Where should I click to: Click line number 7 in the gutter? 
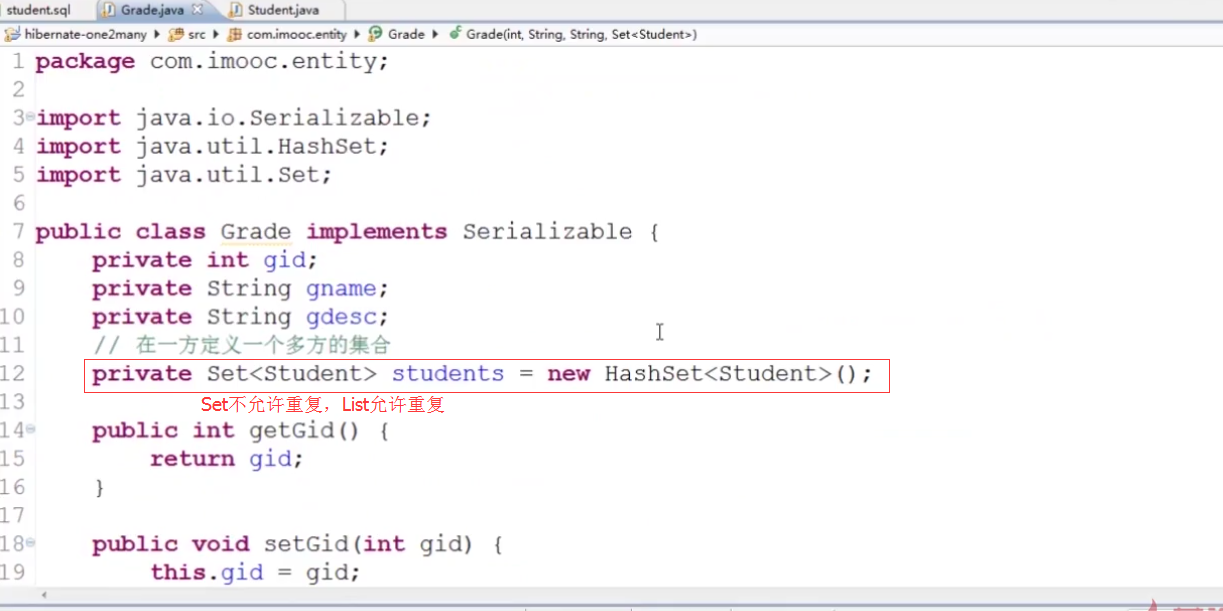18,232
